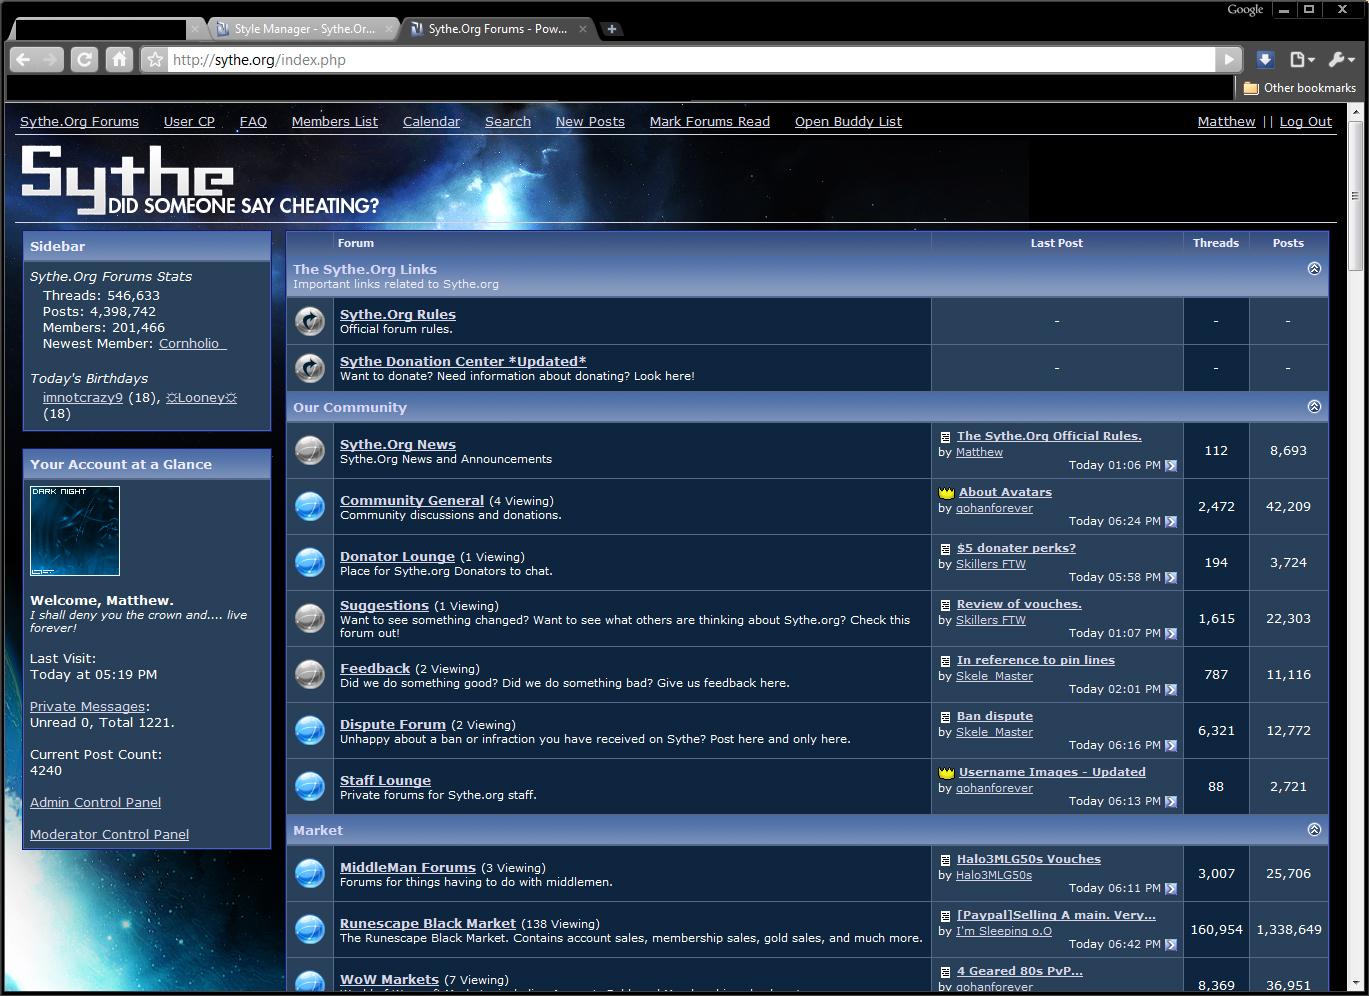
Task: Open a new browser tab
Action: [x=612, y=29]
